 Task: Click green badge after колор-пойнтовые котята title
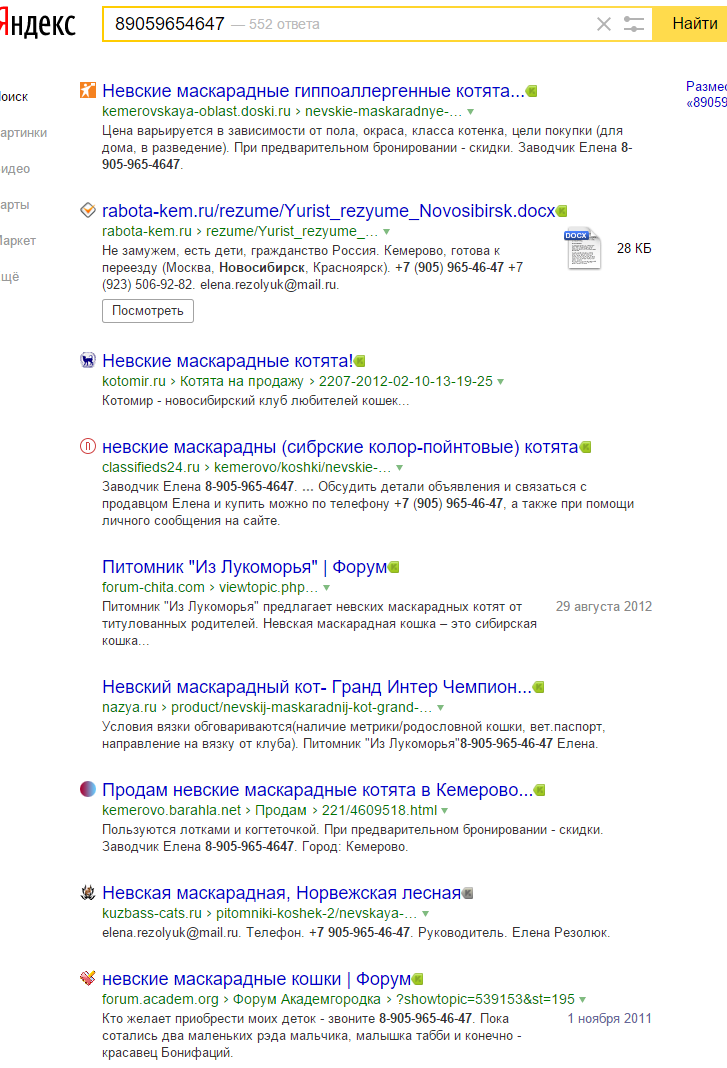click(586, 447)
